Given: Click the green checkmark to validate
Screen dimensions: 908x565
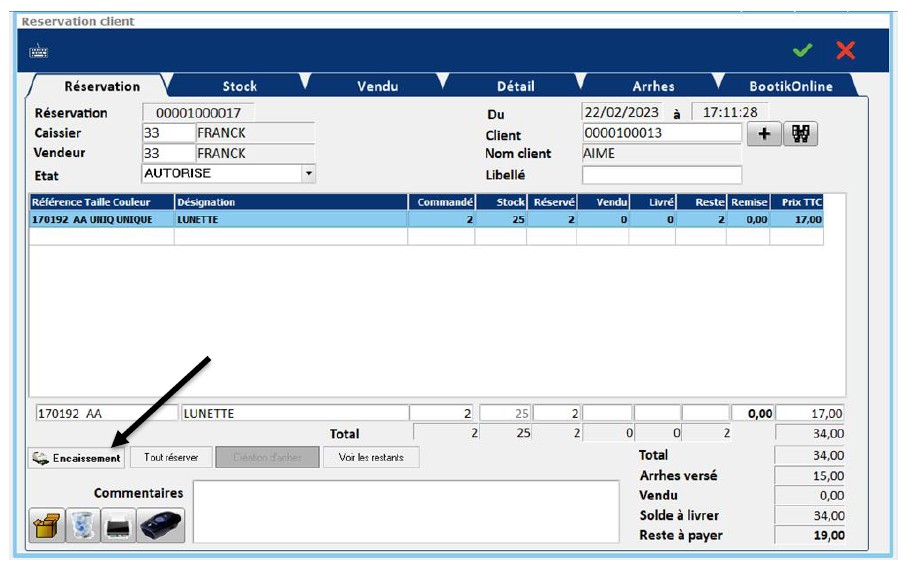Looking at the screenshot, I should (x=801, y=50).
